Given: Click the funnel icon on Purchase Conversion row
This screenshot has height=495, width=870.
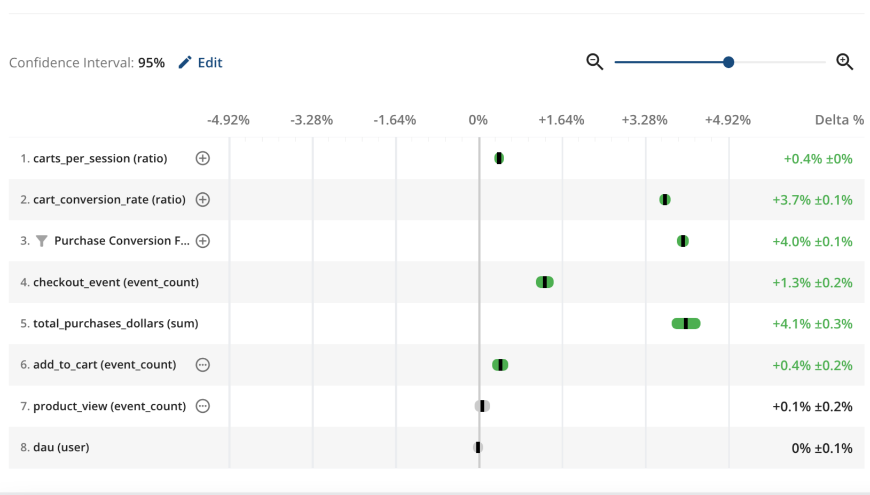Looking at the screenshot, I should point(42,241).
